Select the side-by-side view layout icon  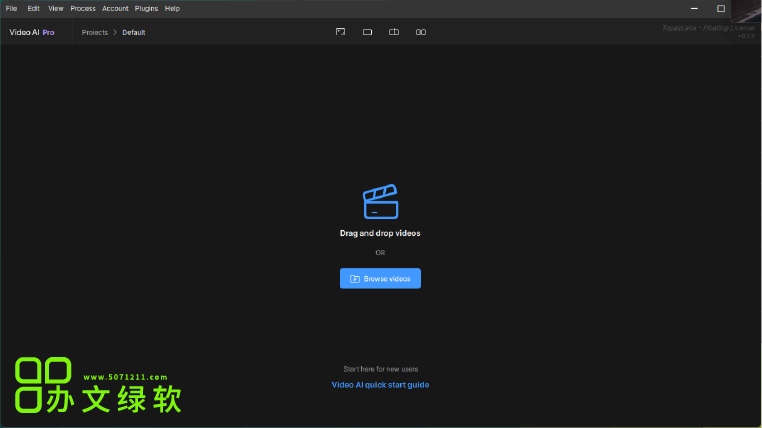[421, 32]
